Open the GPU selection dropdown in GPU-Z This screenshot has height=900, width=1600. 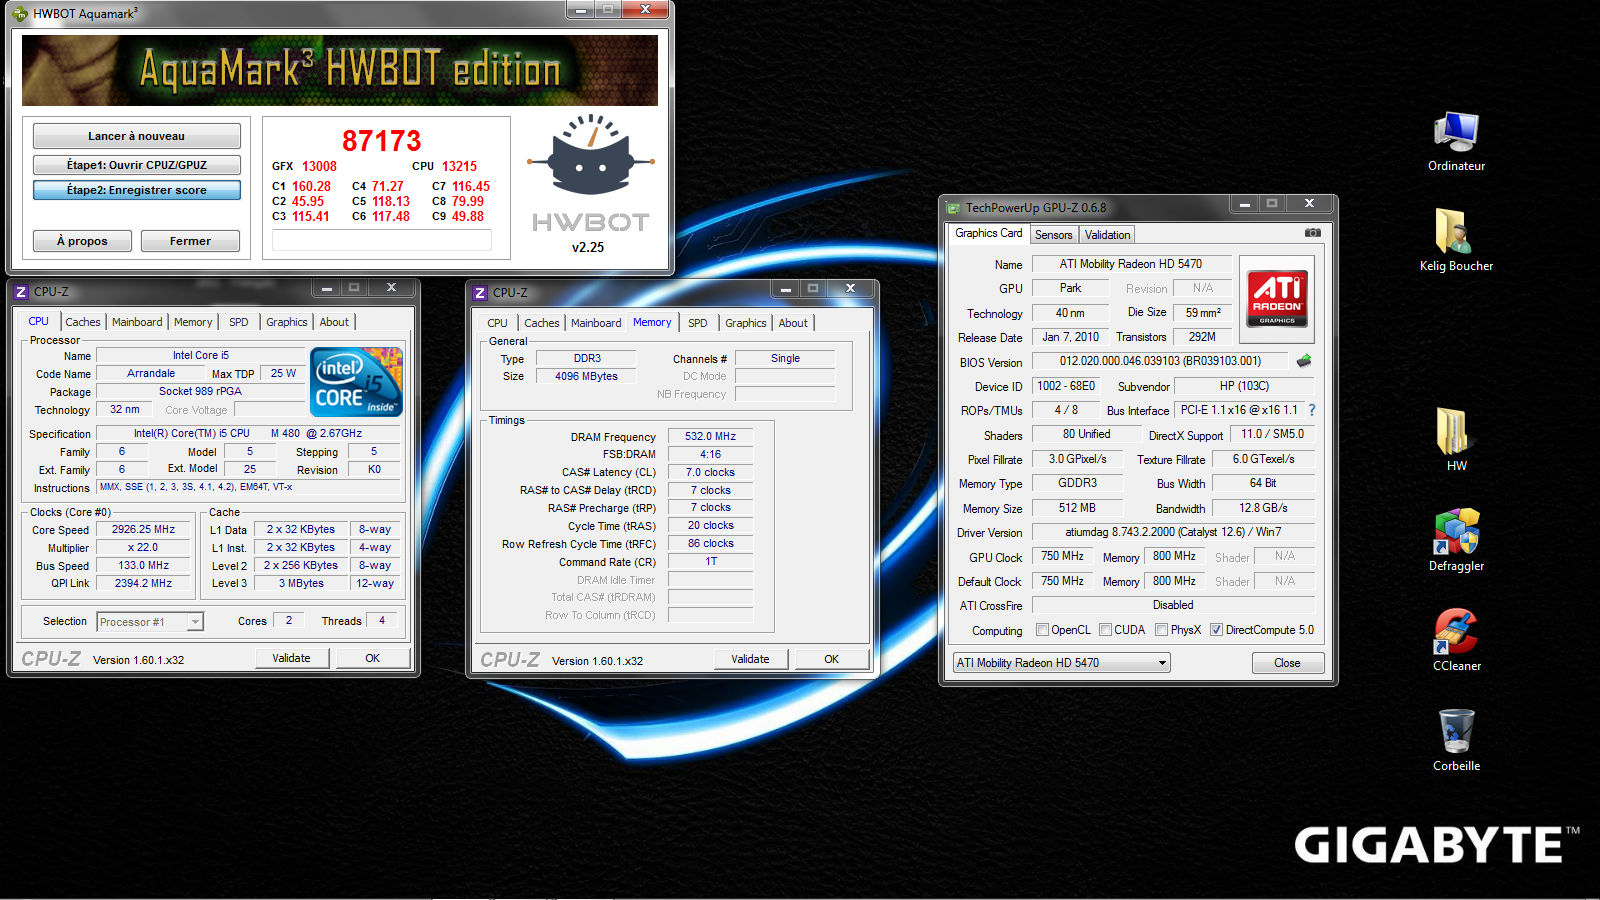pyautogui.click(x=1061, y=663)
